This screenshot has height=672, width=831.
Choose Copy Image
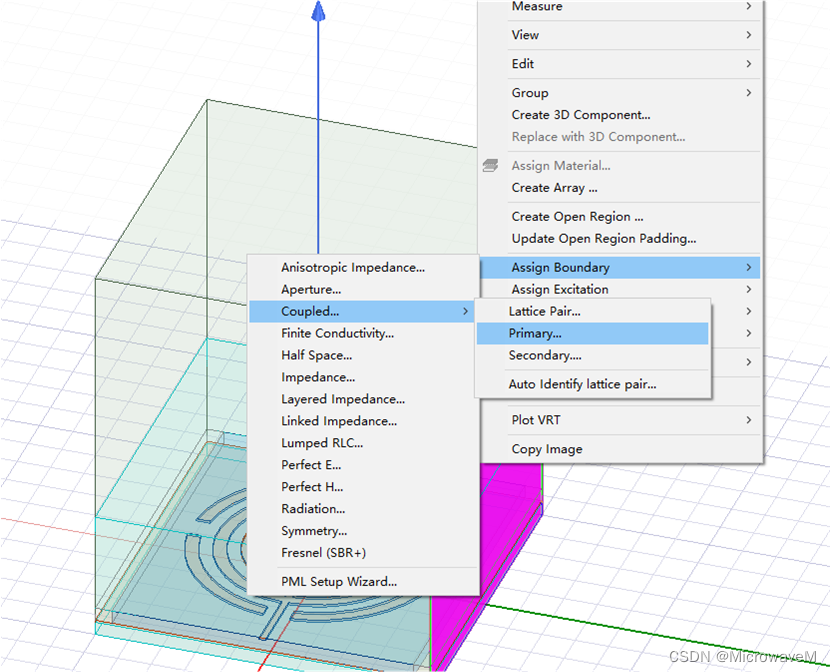[x=620, y=449]
